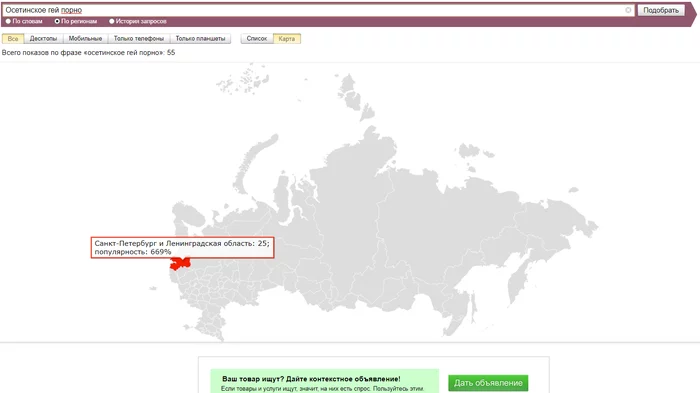Clear the search field with the X icon
This screenshot has width=700, height=393.
pyautogui.click(x=628, y=10)
